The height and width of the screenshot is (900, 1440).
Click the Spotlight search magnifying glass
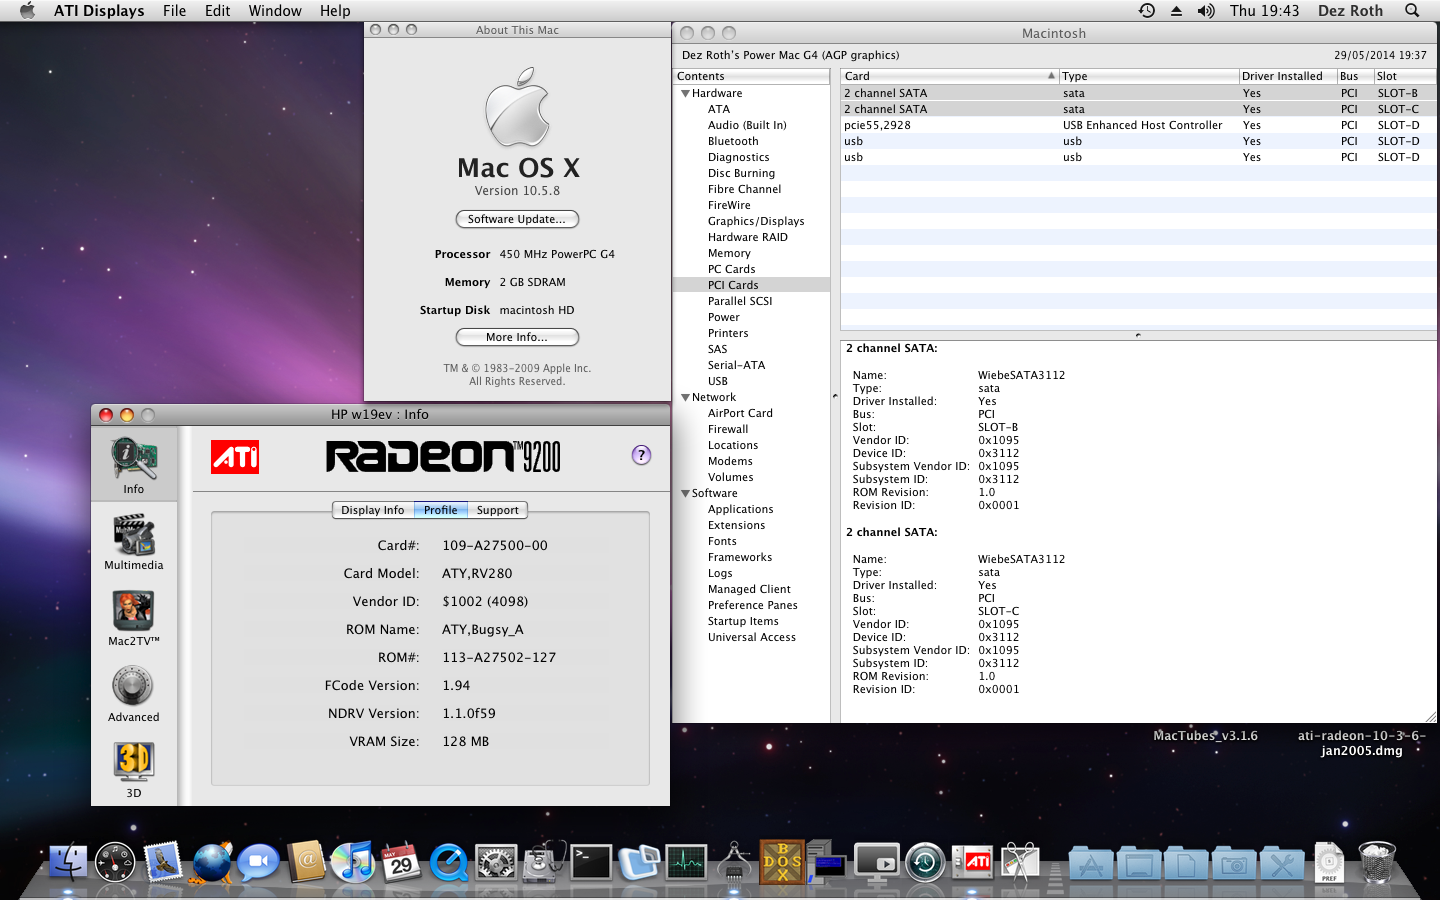click(x=1411, y=11)
